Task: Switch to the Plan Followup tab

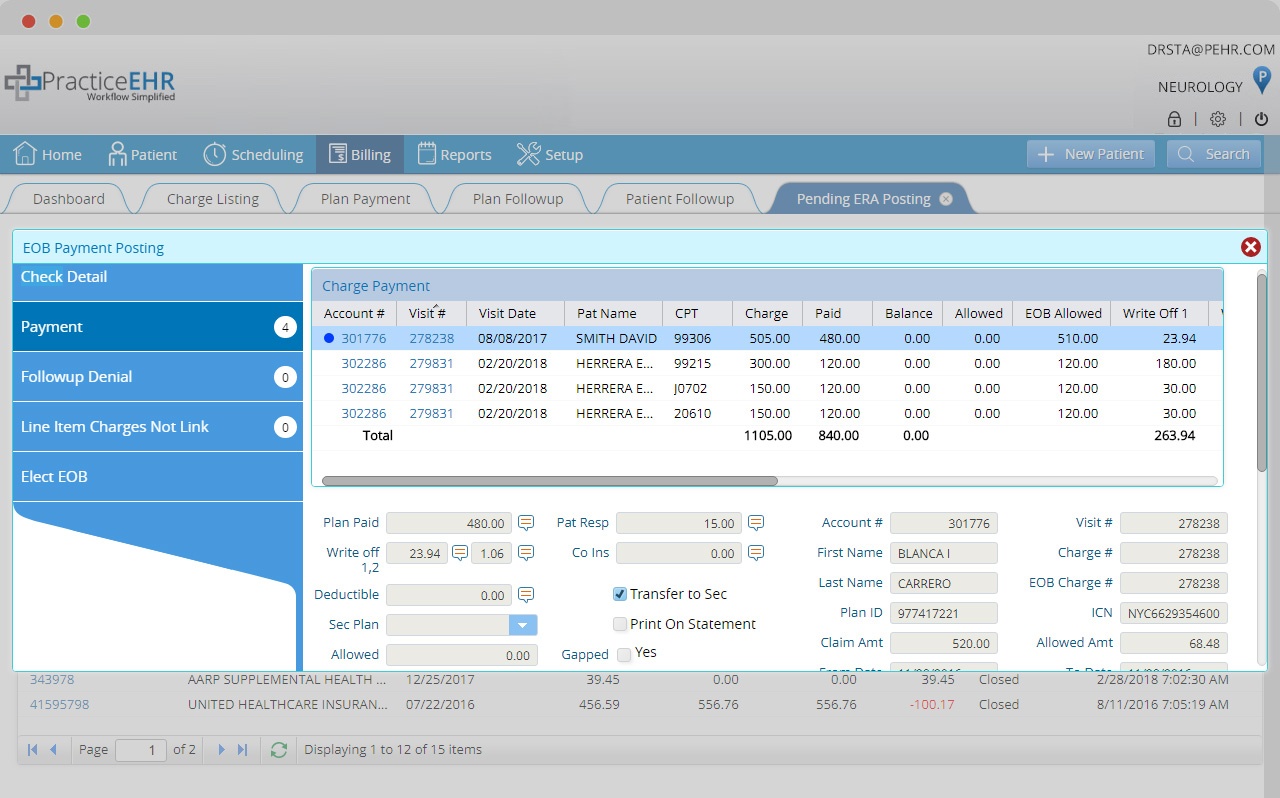Action: [x=517, y=199]
